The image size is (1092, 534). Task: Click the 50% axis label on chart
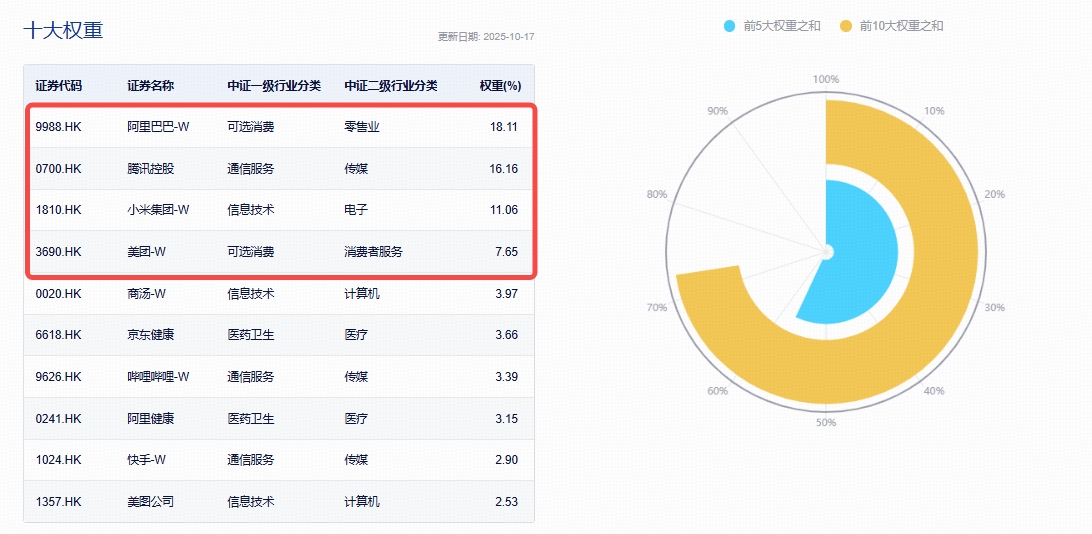[826, 423]
